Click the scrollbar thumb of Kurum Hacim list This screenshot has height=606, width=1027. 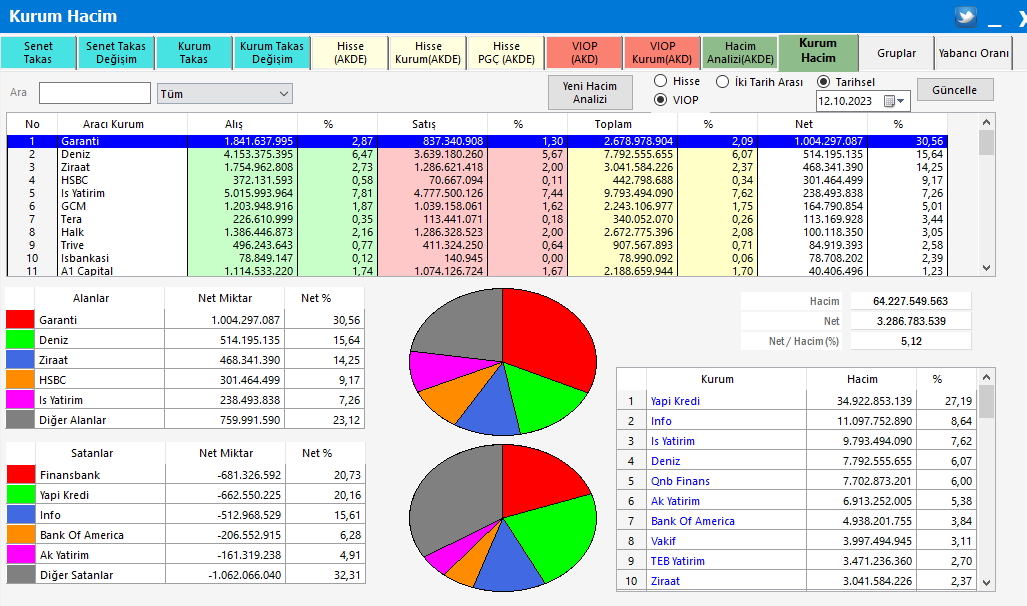[x=986, y=401]
